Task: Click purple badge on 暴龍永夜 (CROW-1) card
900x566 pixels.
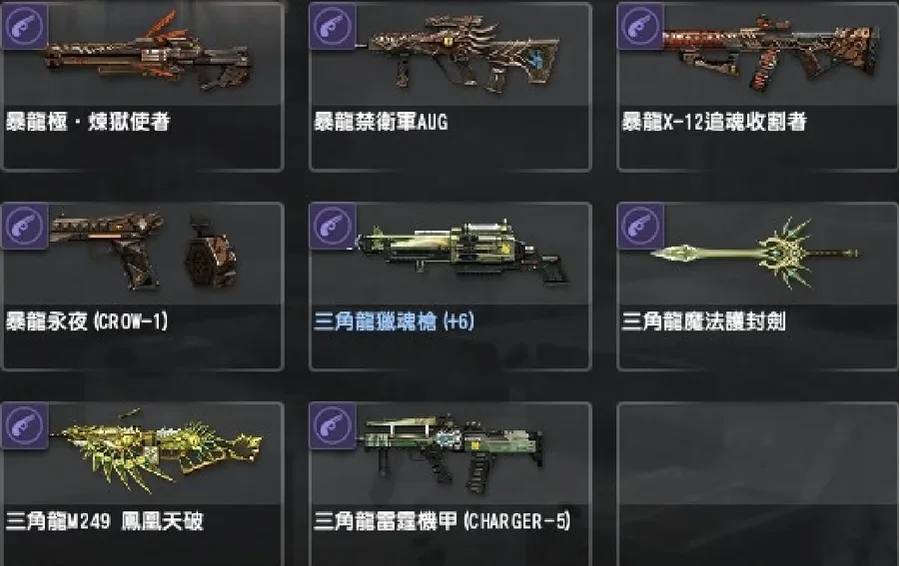Action: [x=25, y=226]
